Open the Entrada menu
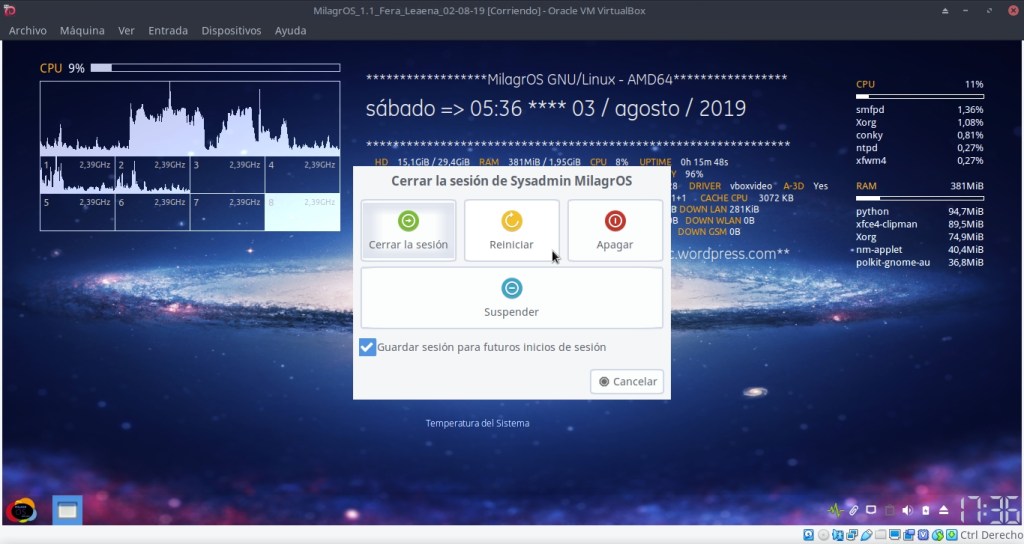The width and height of the screenshot is (1024, 544). (168, 31)
